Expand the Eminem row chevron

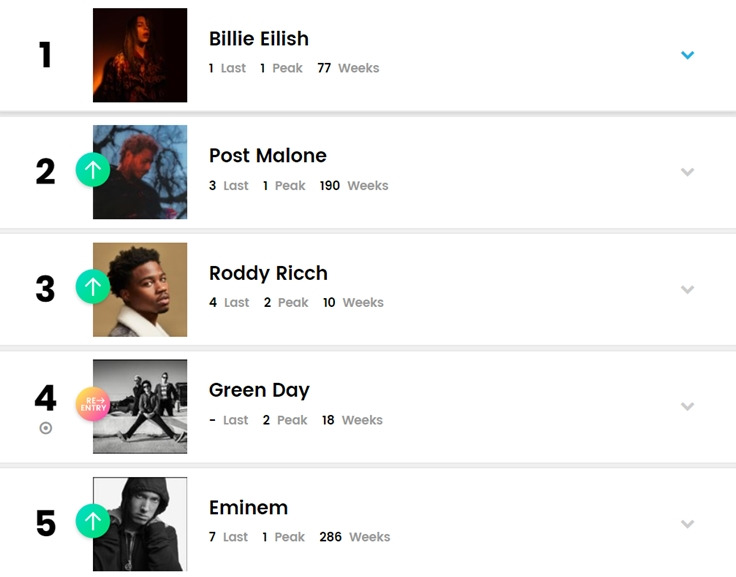pyautogui.click(x=687, y=523)
